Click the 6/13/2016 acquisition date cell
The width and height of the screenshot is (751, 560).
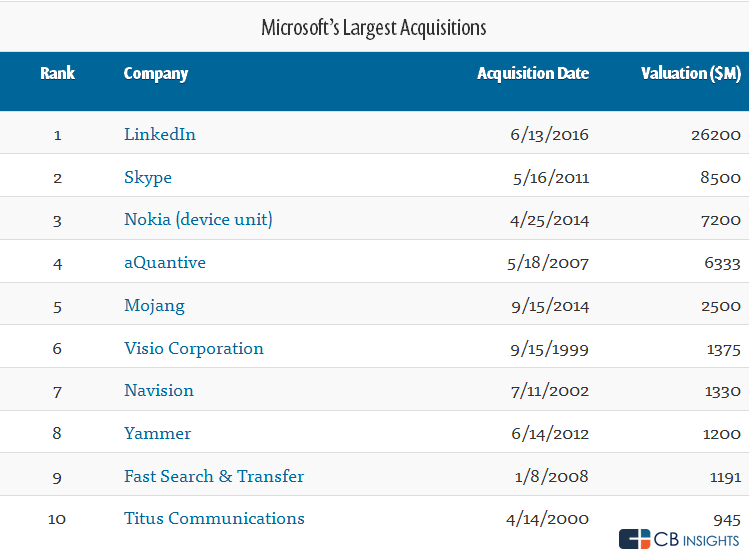548,134
